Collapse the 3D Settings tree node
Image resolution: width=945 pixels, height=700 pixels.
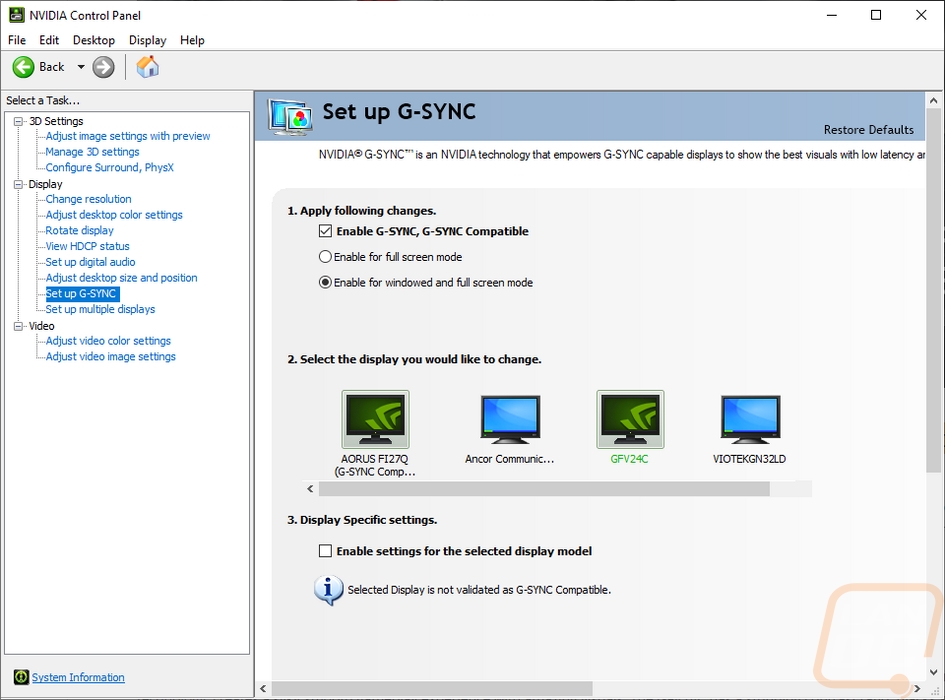coord(19,121)
